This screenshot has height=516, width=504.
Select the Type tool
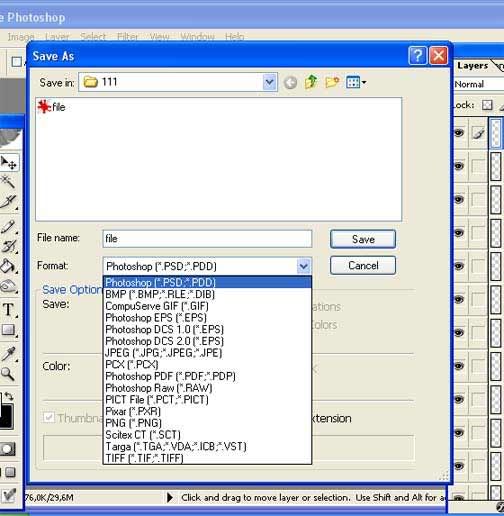click(x=8, y=309)
